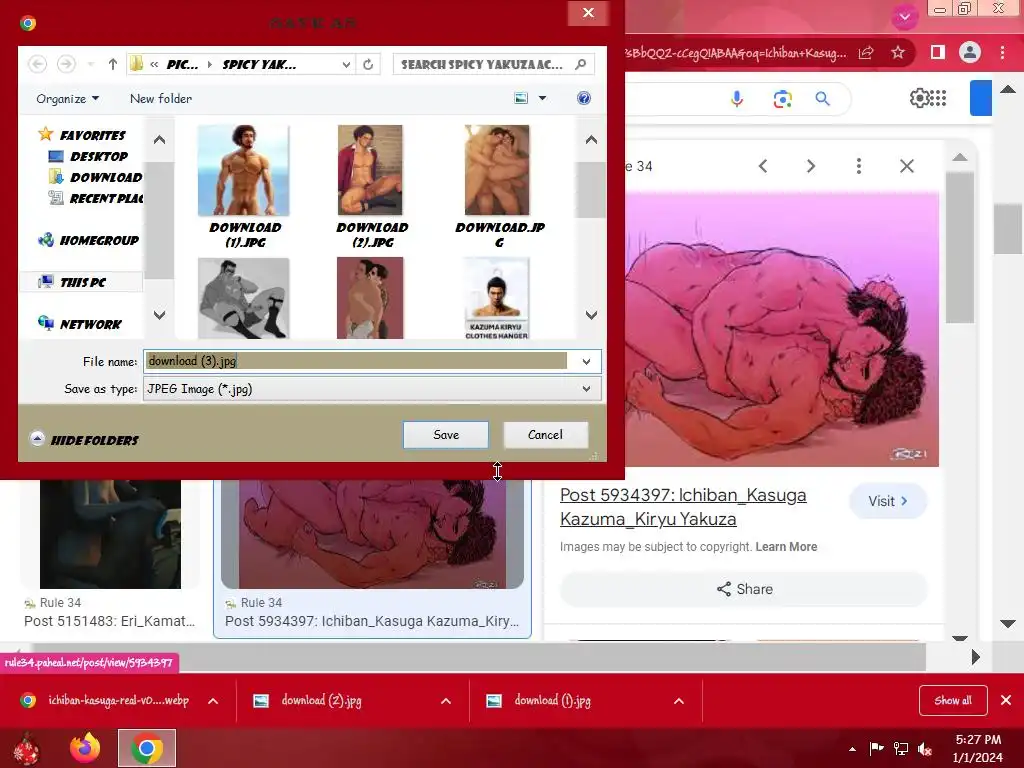Screen dimensions: 1024x768
Task: Select Network in navigation pane
Action: [x=80, y=324]
